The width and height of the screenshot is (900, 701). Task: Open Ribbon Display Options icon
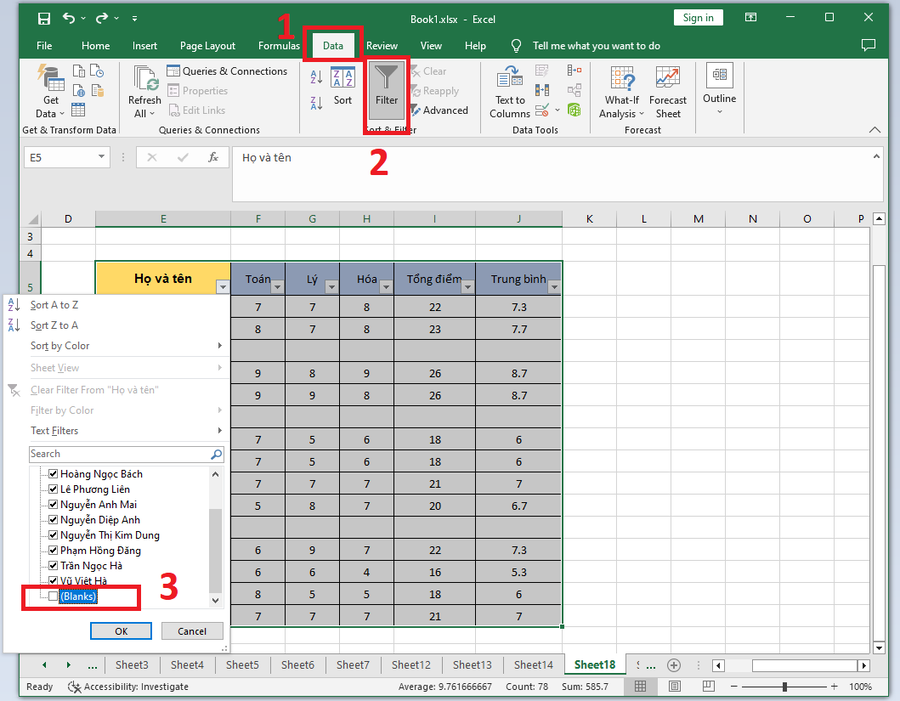pyautogui.click(x=751, y=18)
